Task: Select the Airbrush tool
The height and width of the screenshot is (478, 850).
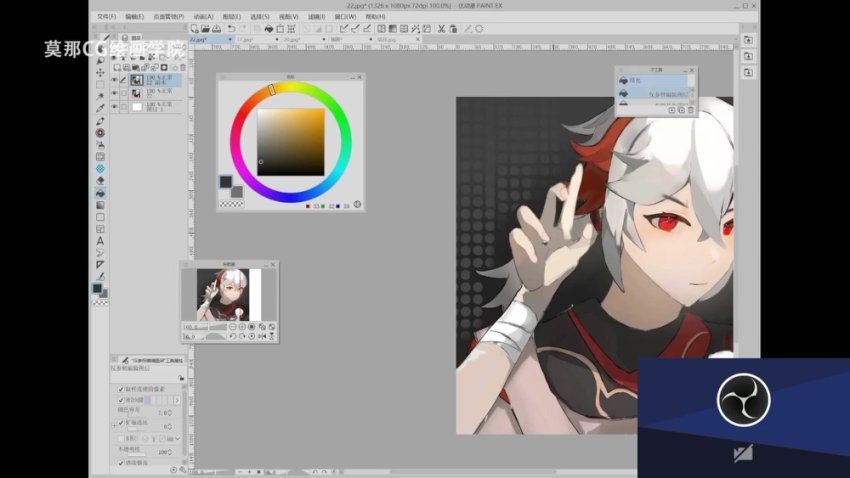Action: pos(100,145)
